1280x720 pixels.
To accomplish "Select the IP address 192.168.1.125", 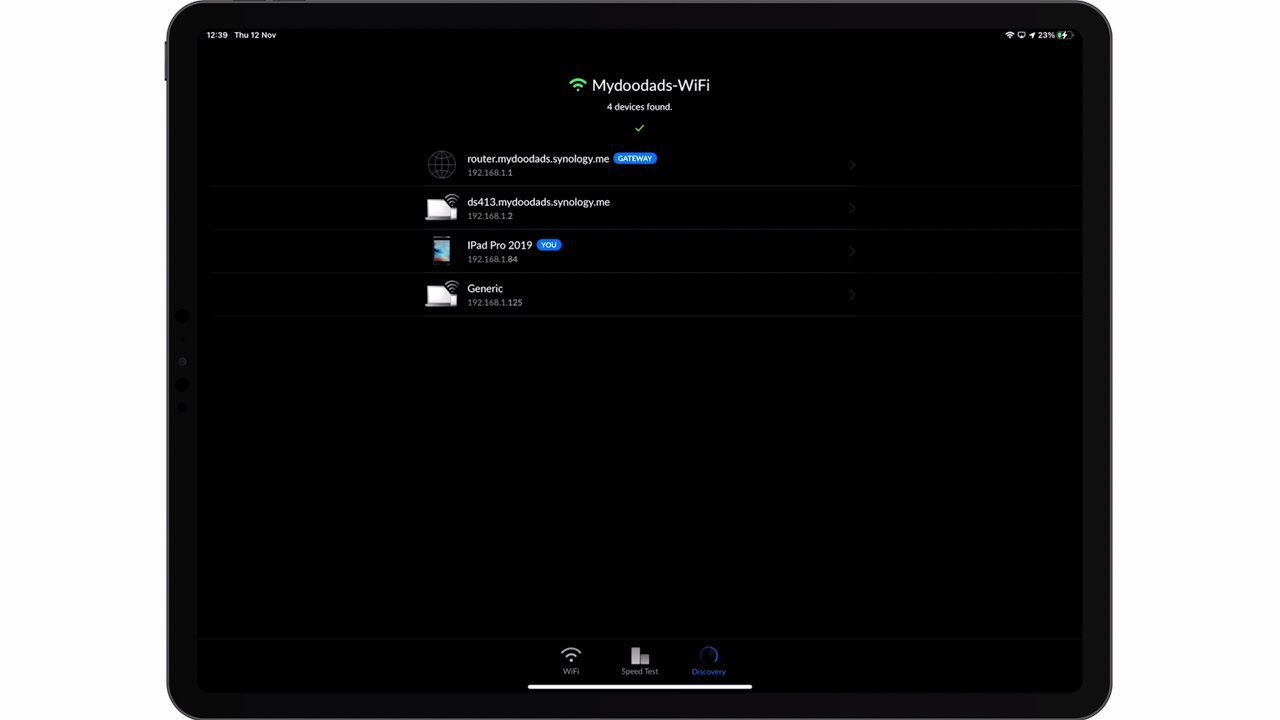I will 495,302.
